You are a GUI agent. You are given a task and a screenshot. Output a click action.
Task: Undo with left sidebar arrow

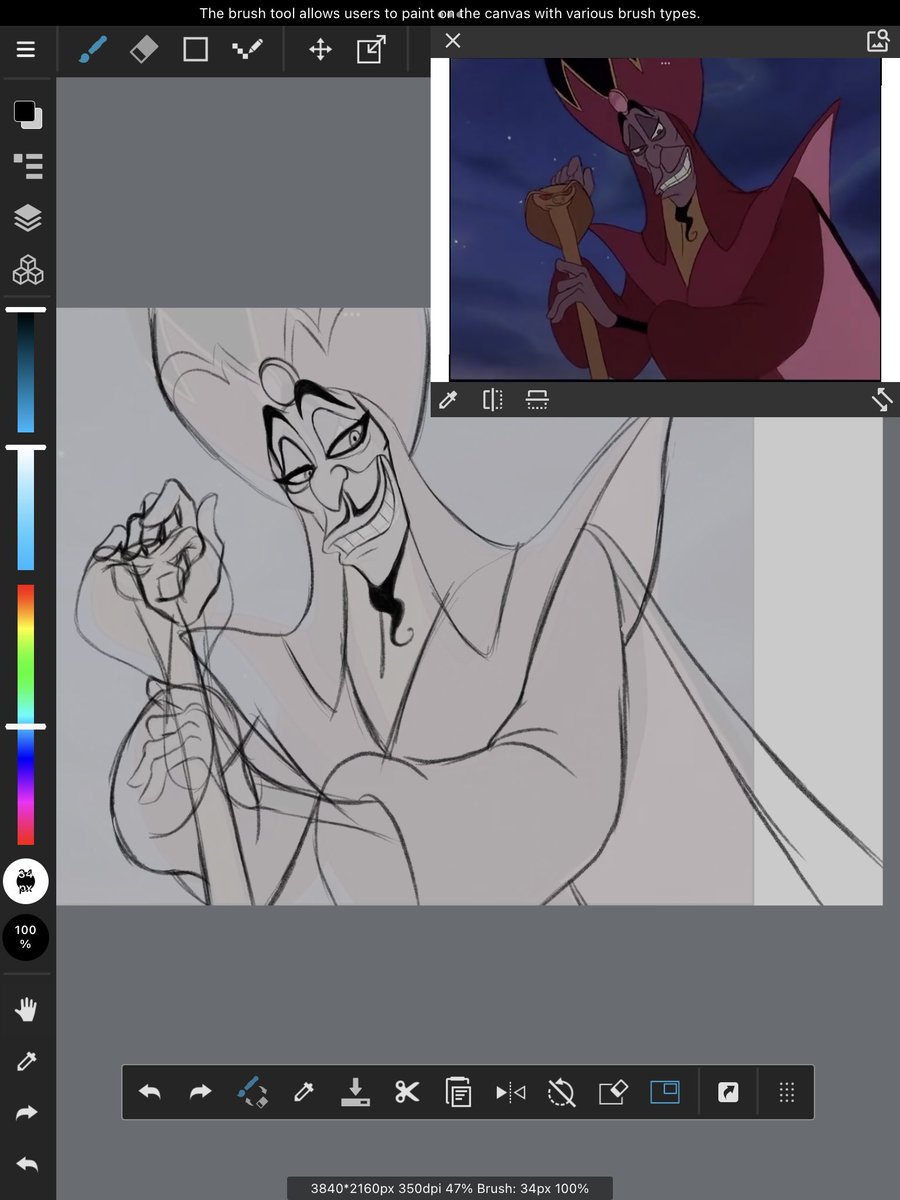click(26, 1164)
